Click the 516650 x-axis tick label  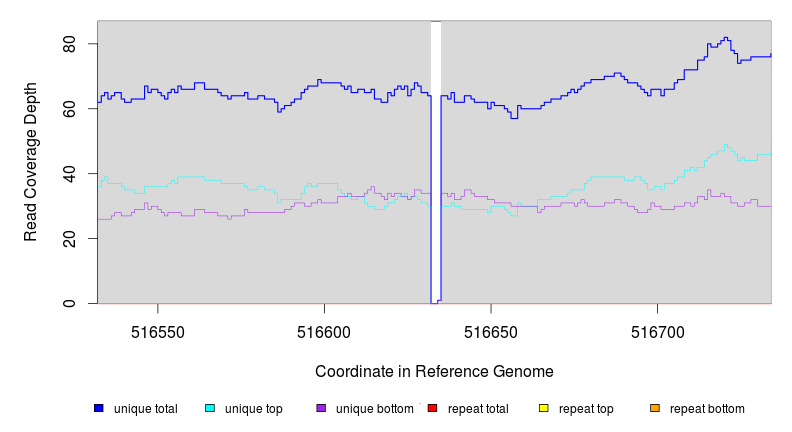(x=491, y=332)
